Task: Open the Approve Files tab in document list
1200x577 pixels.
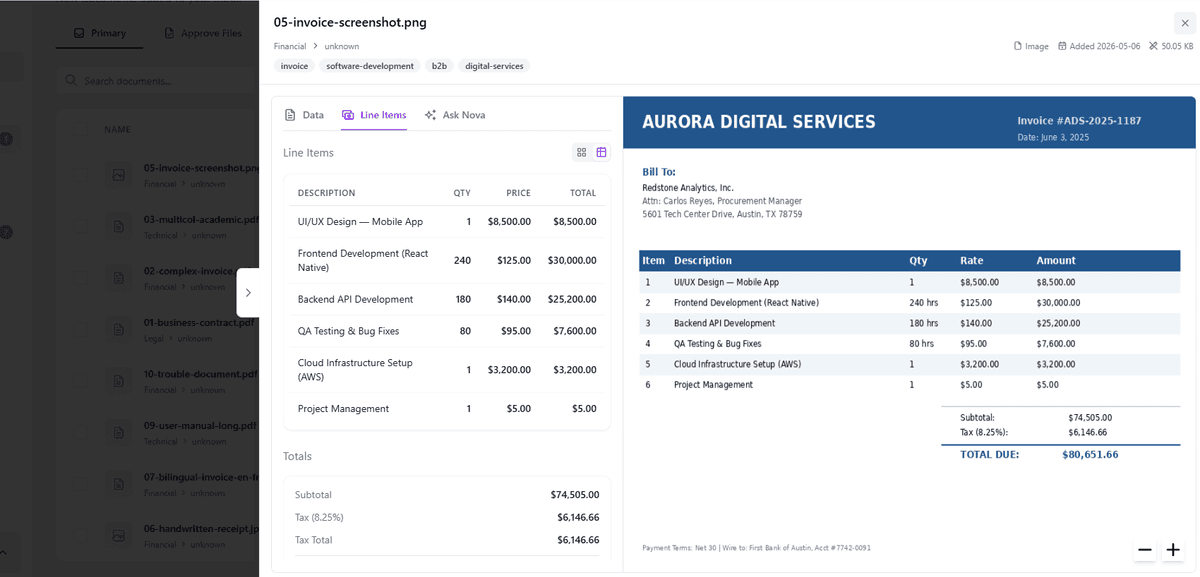Action: point(203,33)
